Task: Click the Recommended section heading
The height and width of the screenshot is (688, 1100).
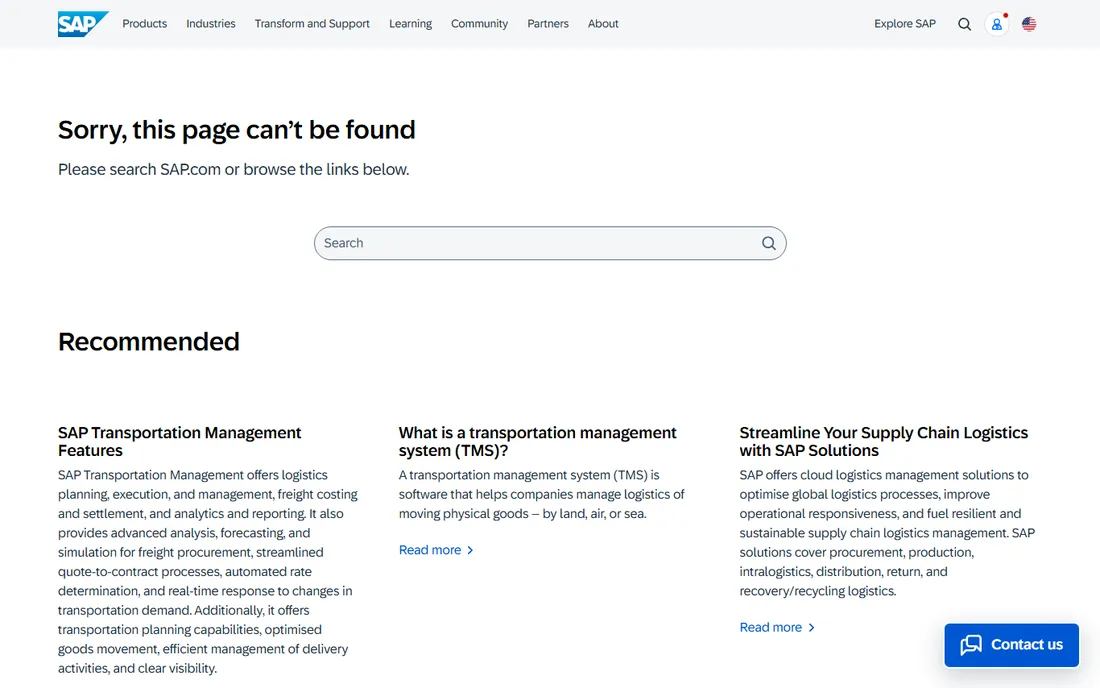Action: [x=149, y=342]
